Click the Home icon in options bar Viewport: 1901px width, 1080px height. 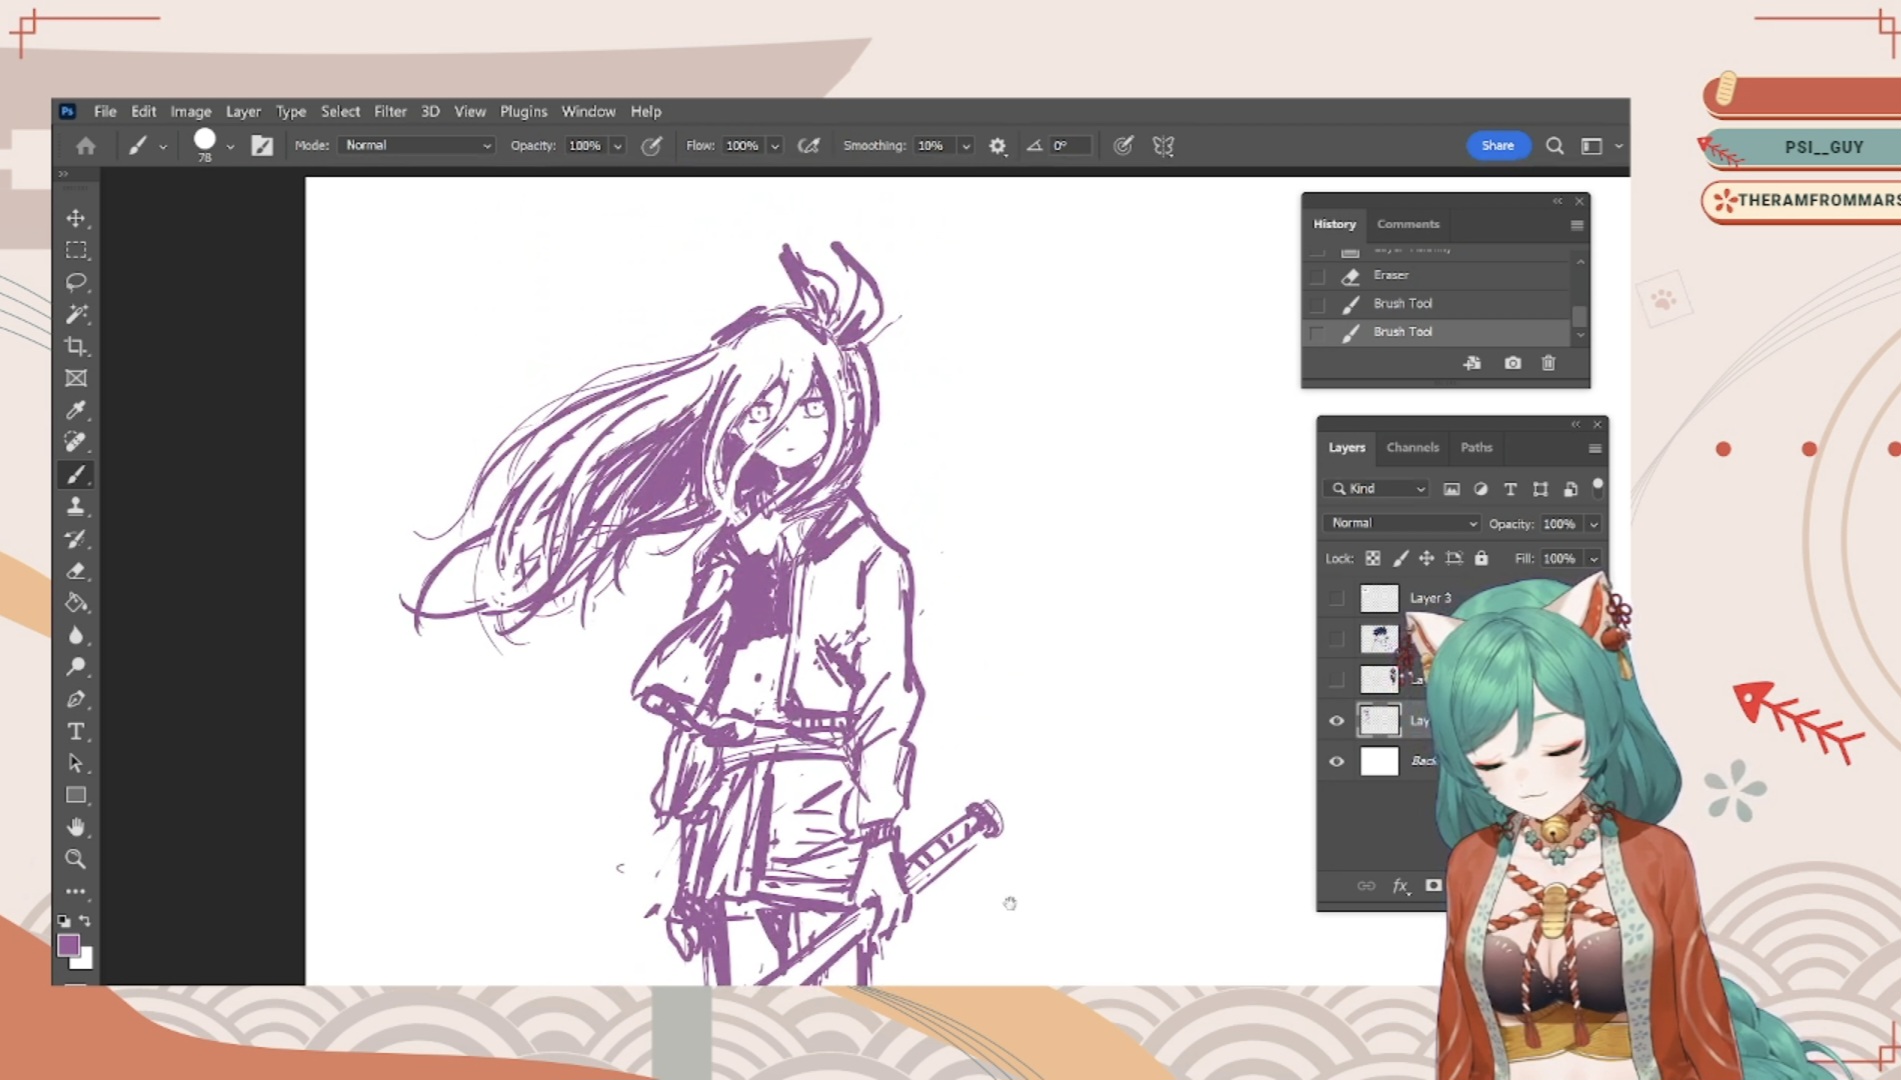(86, 146)
